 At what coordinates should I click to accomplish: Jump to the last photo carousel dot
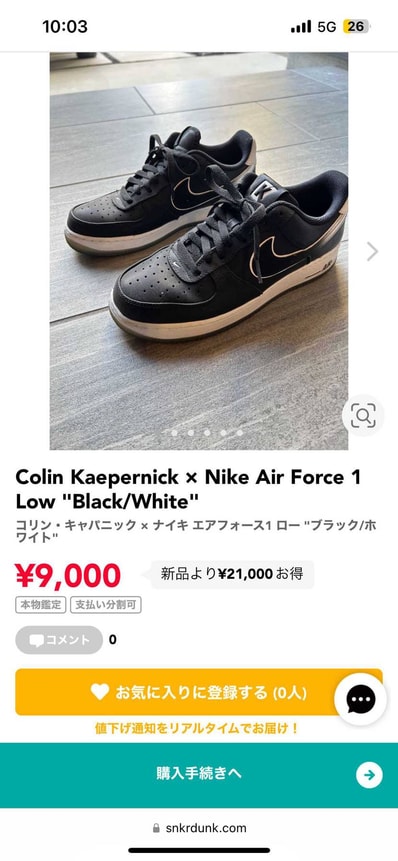tap(240, 433)
